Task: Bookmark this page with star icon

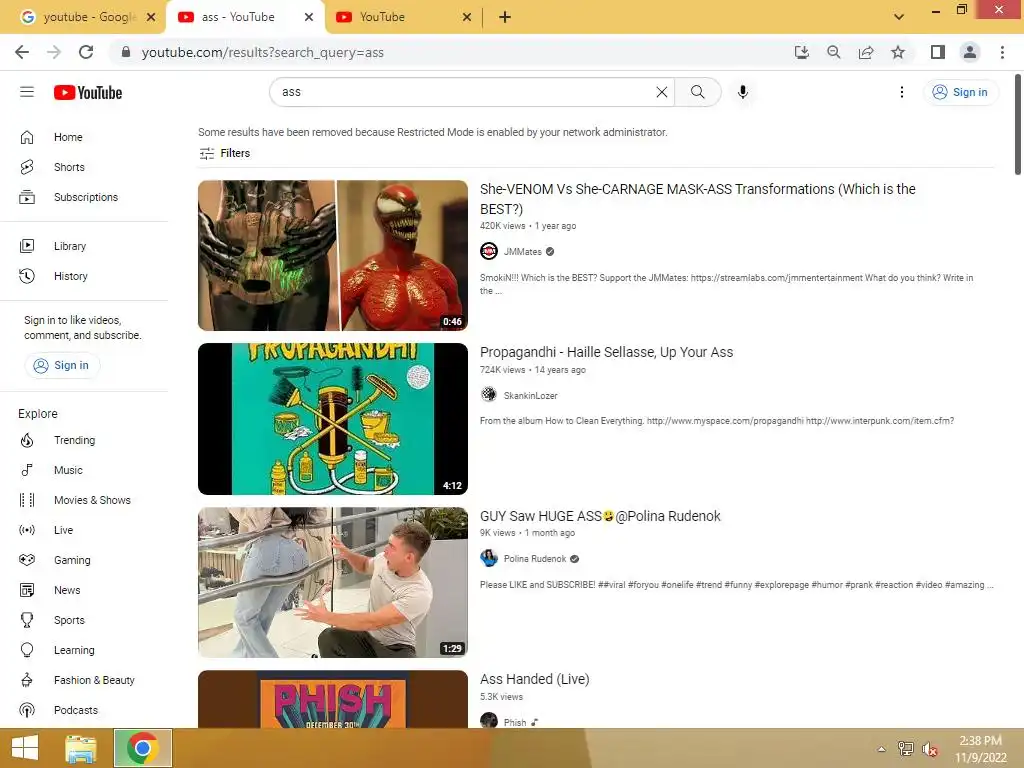Action: 898,52
